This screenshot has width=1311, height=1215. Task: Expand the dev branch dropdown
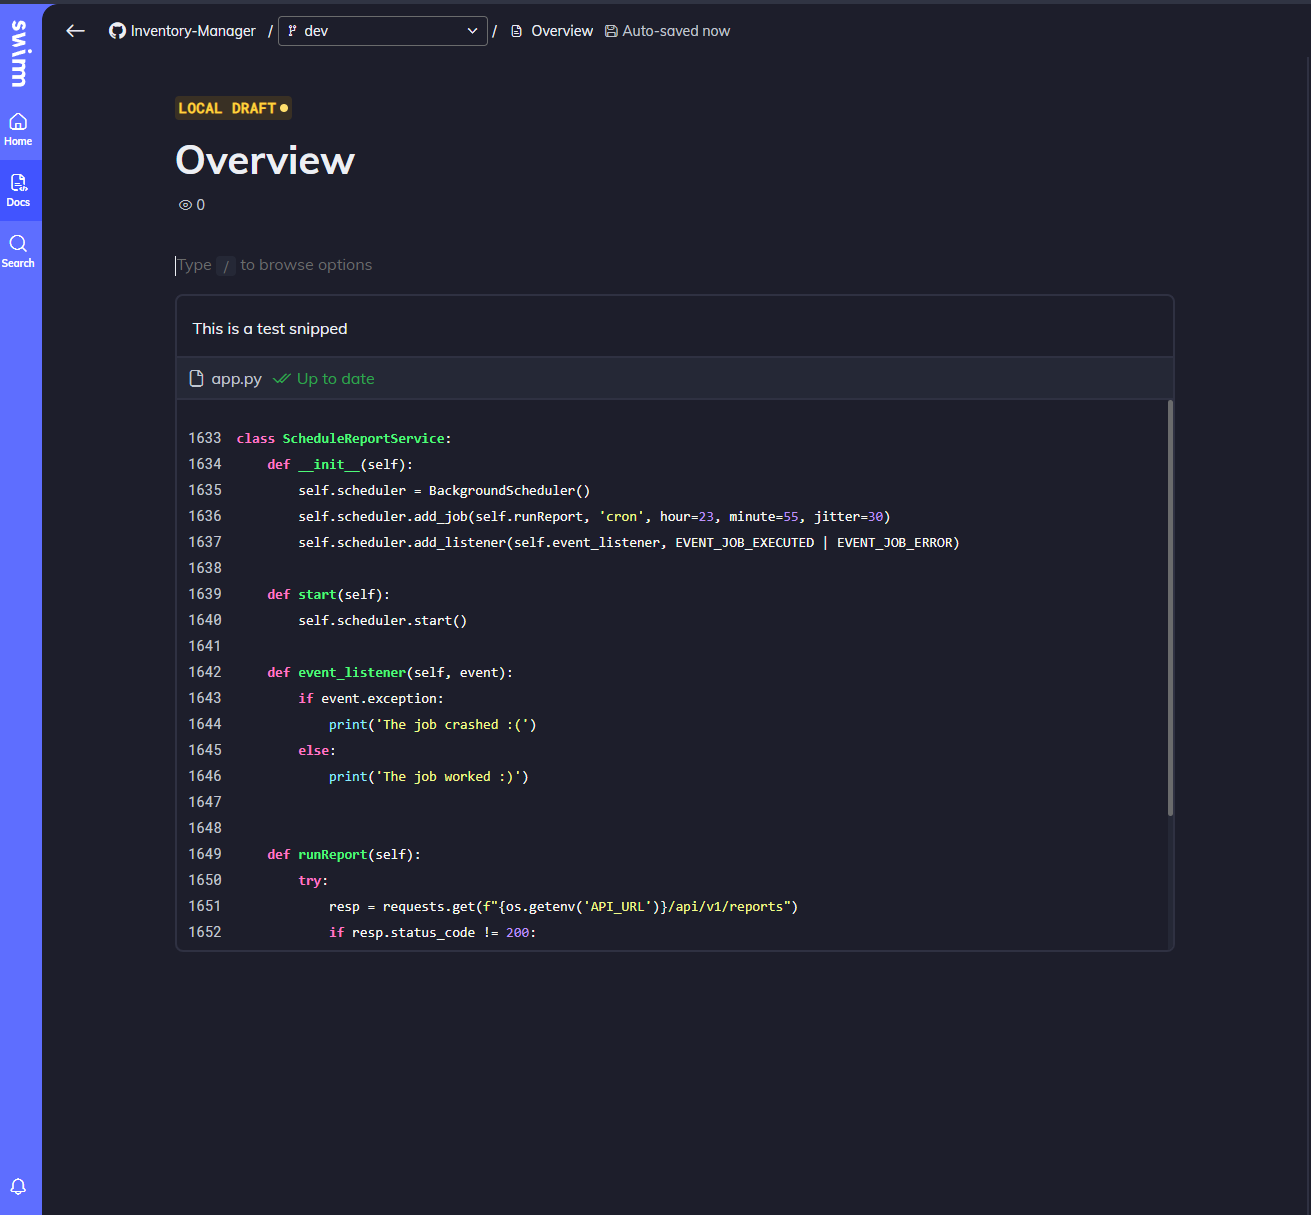[382, 31]
